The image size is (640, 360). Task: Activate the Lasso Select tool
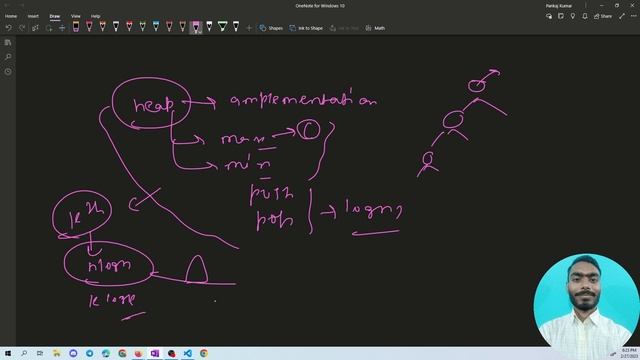tap(49, 28)
